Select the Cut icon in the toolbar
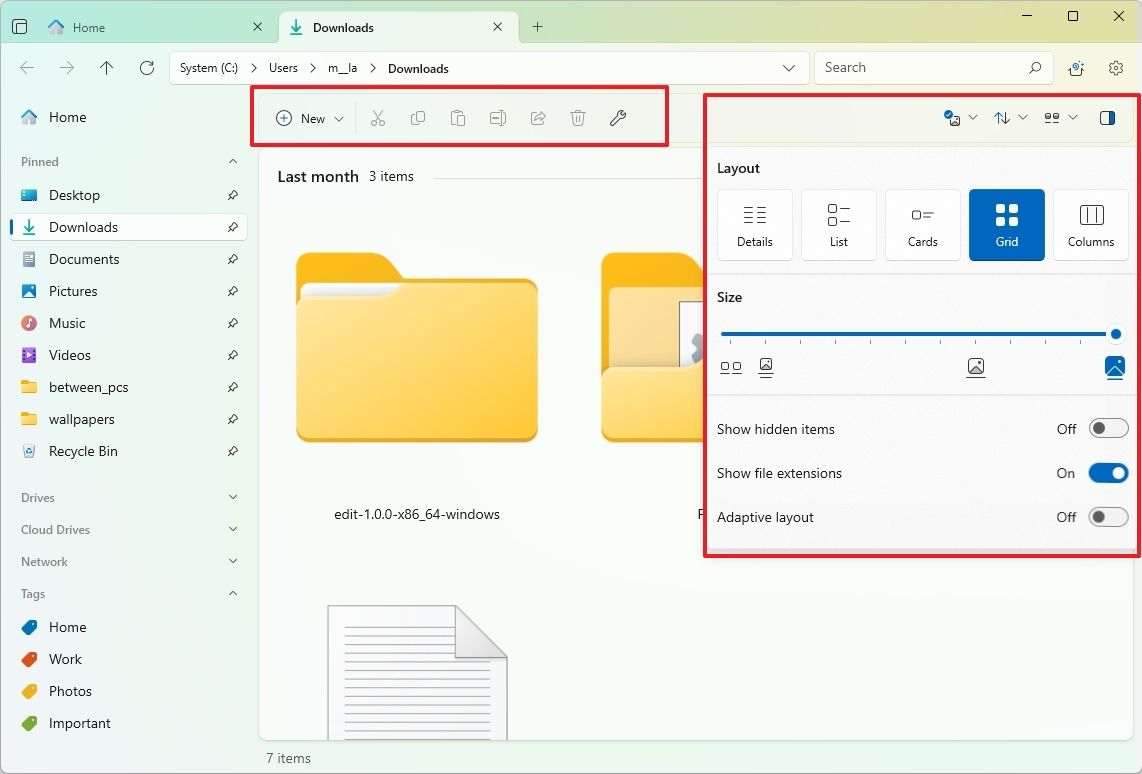 click(x=377, y=118)
